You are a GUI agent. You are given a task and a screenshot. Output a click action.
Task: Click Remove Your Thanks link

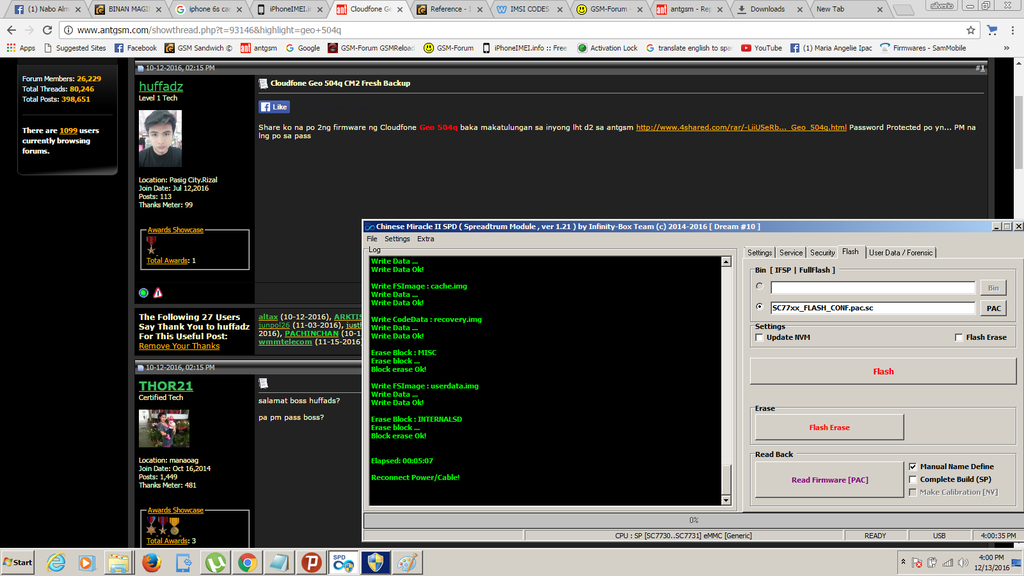pyautogui.click(x=179, y=346)
